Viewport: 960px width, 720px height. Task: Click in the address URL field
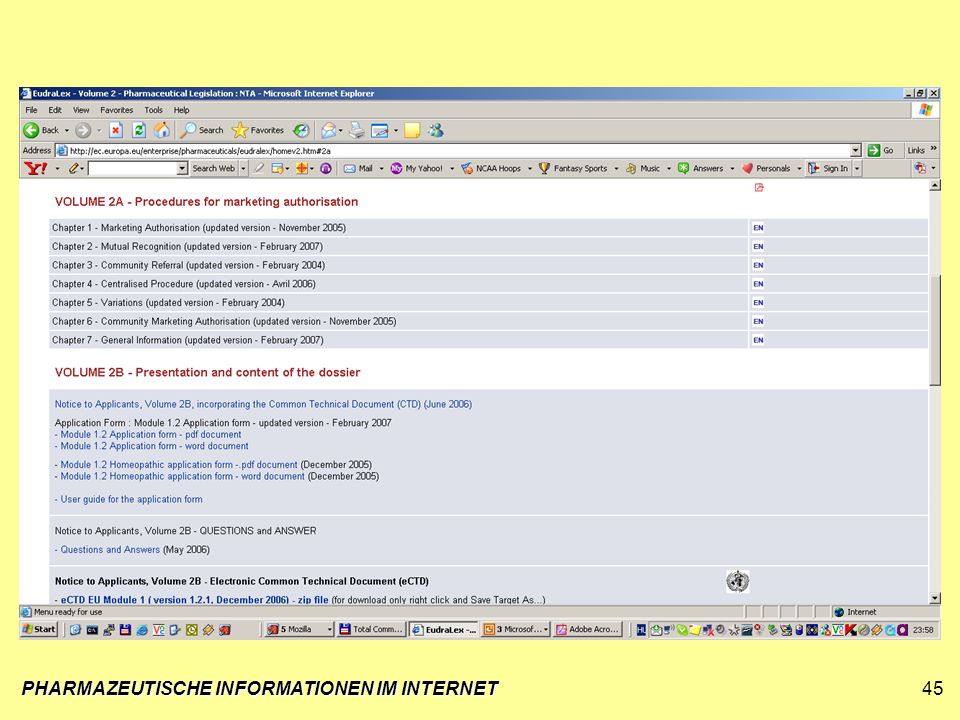click(458, 151)
